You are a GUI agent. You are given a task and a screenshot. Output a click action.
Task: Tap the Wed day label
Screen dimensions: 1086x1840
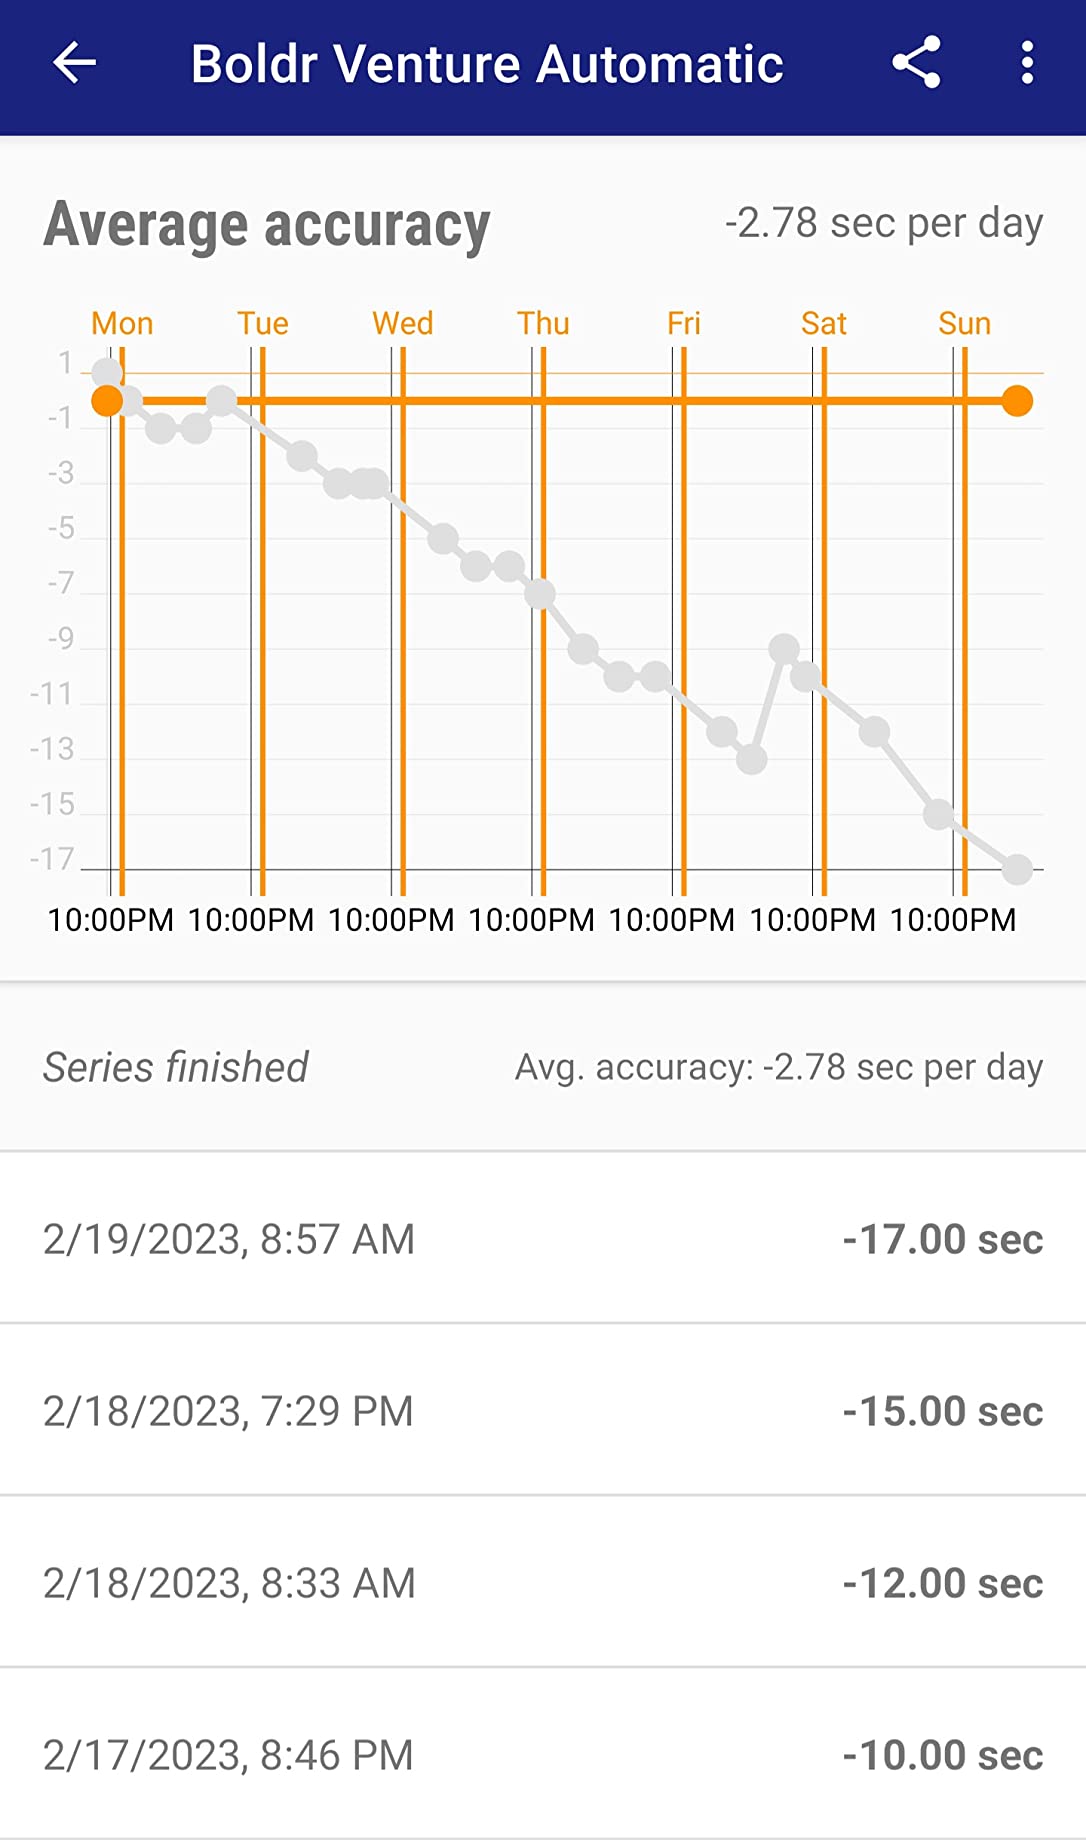pos(402,323)
